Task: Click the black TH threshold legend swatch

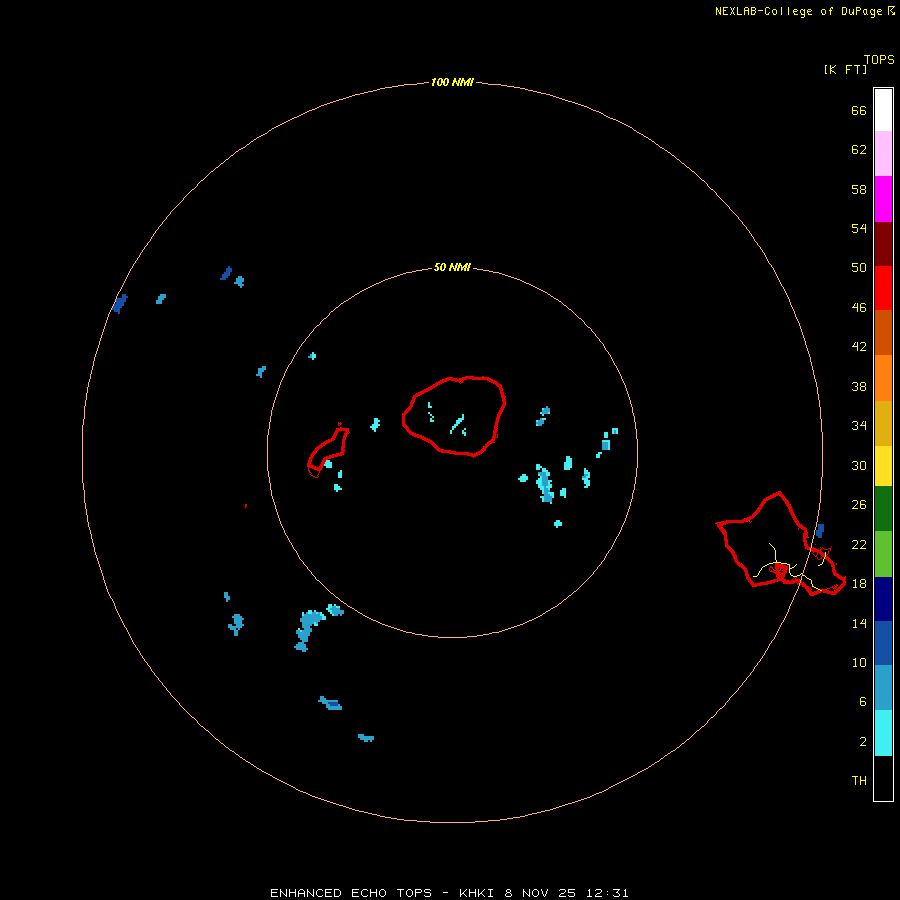Action: pyautogui.click(x=883, y=778)
